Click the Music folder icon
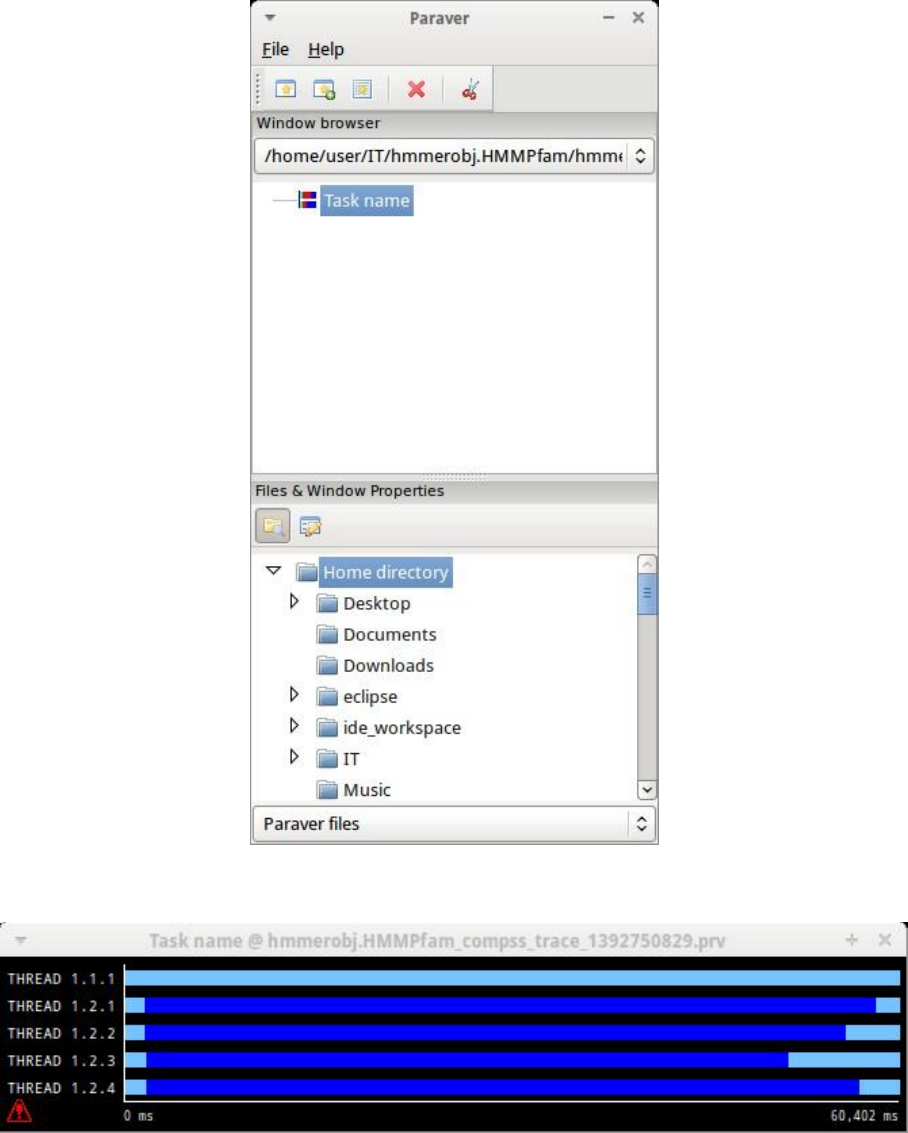This screenshot has height=1133, width=908. (x=327, y=790)
